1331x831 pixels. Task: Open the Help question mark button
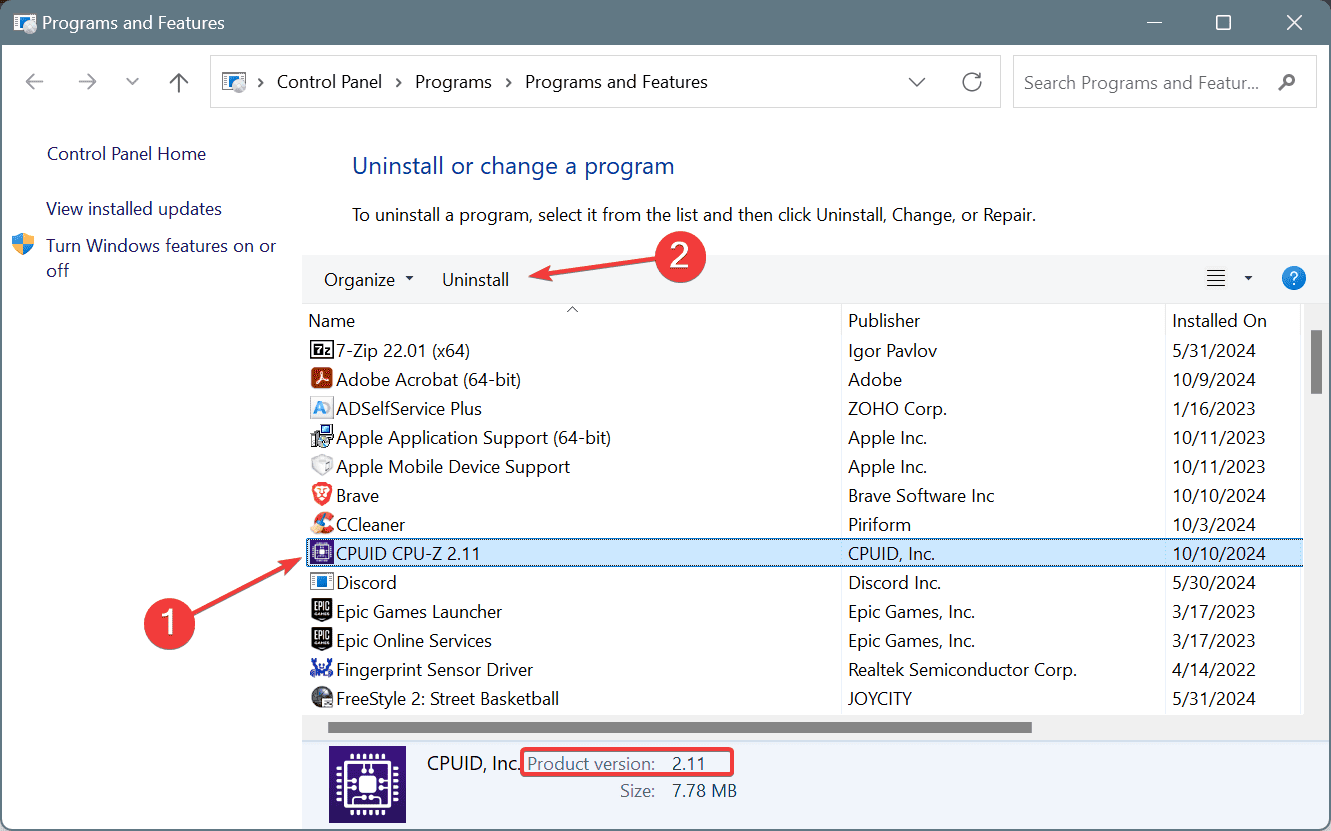coord(1293,279)
